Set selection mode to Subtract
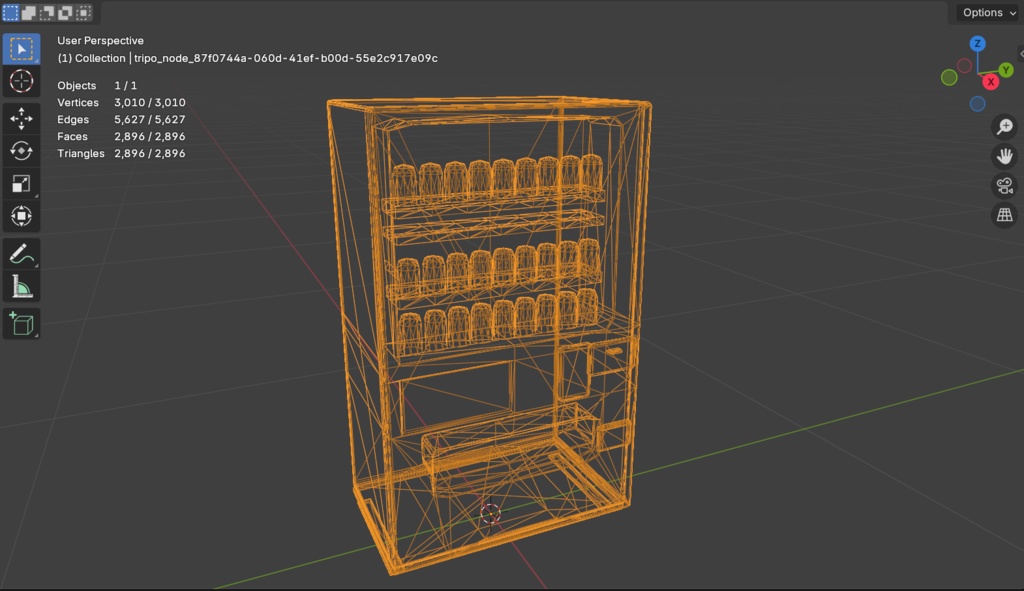 coord(47,13)
